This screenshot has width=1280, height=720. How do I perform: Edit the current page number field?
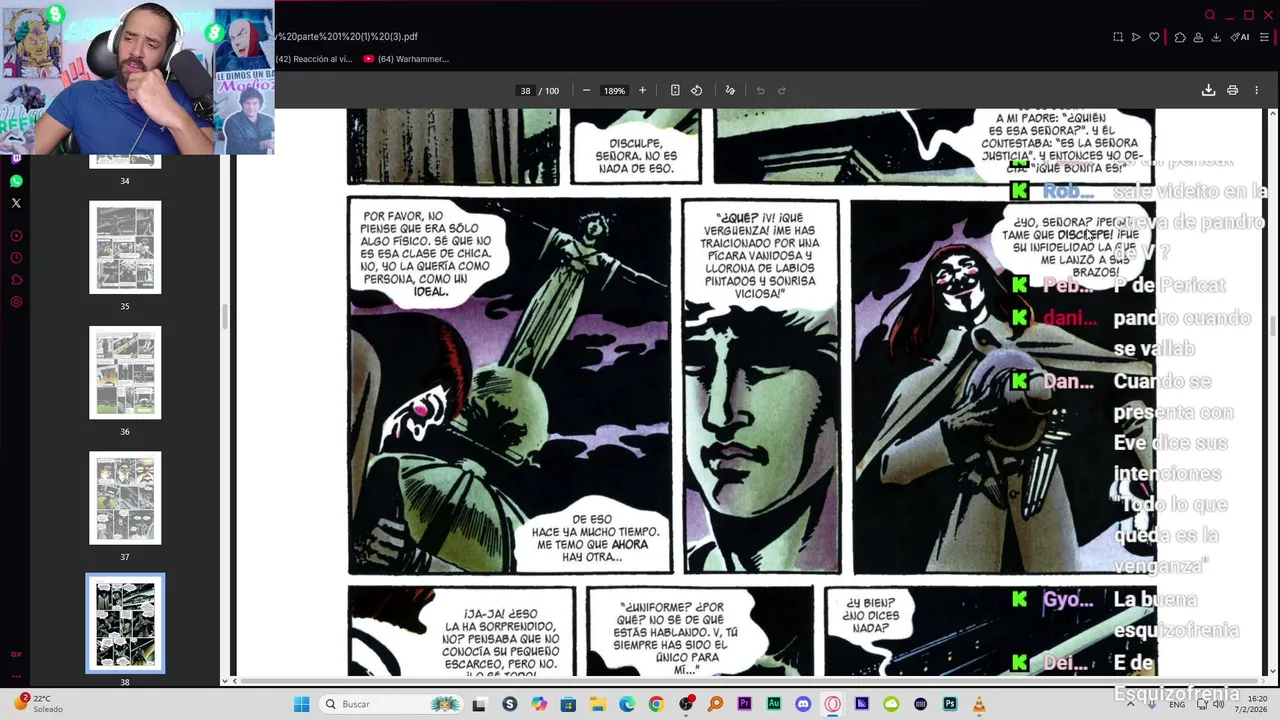tap(525, 91)
